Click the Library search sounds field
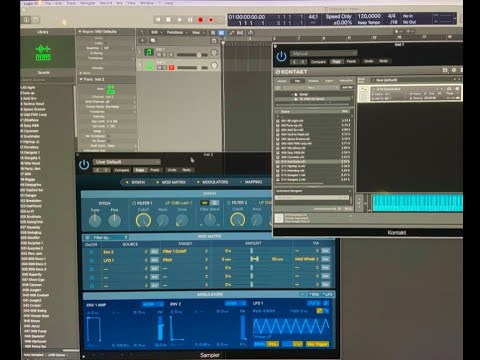This screenshot has width=480, height=360. [47, 80]
